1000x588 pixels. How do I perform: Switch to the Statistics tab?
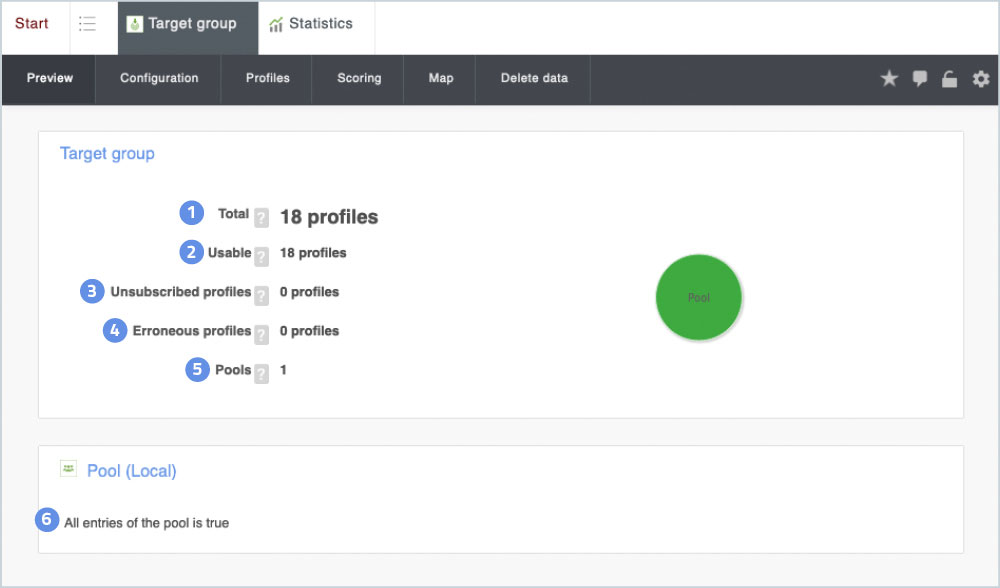coord(311,24)
